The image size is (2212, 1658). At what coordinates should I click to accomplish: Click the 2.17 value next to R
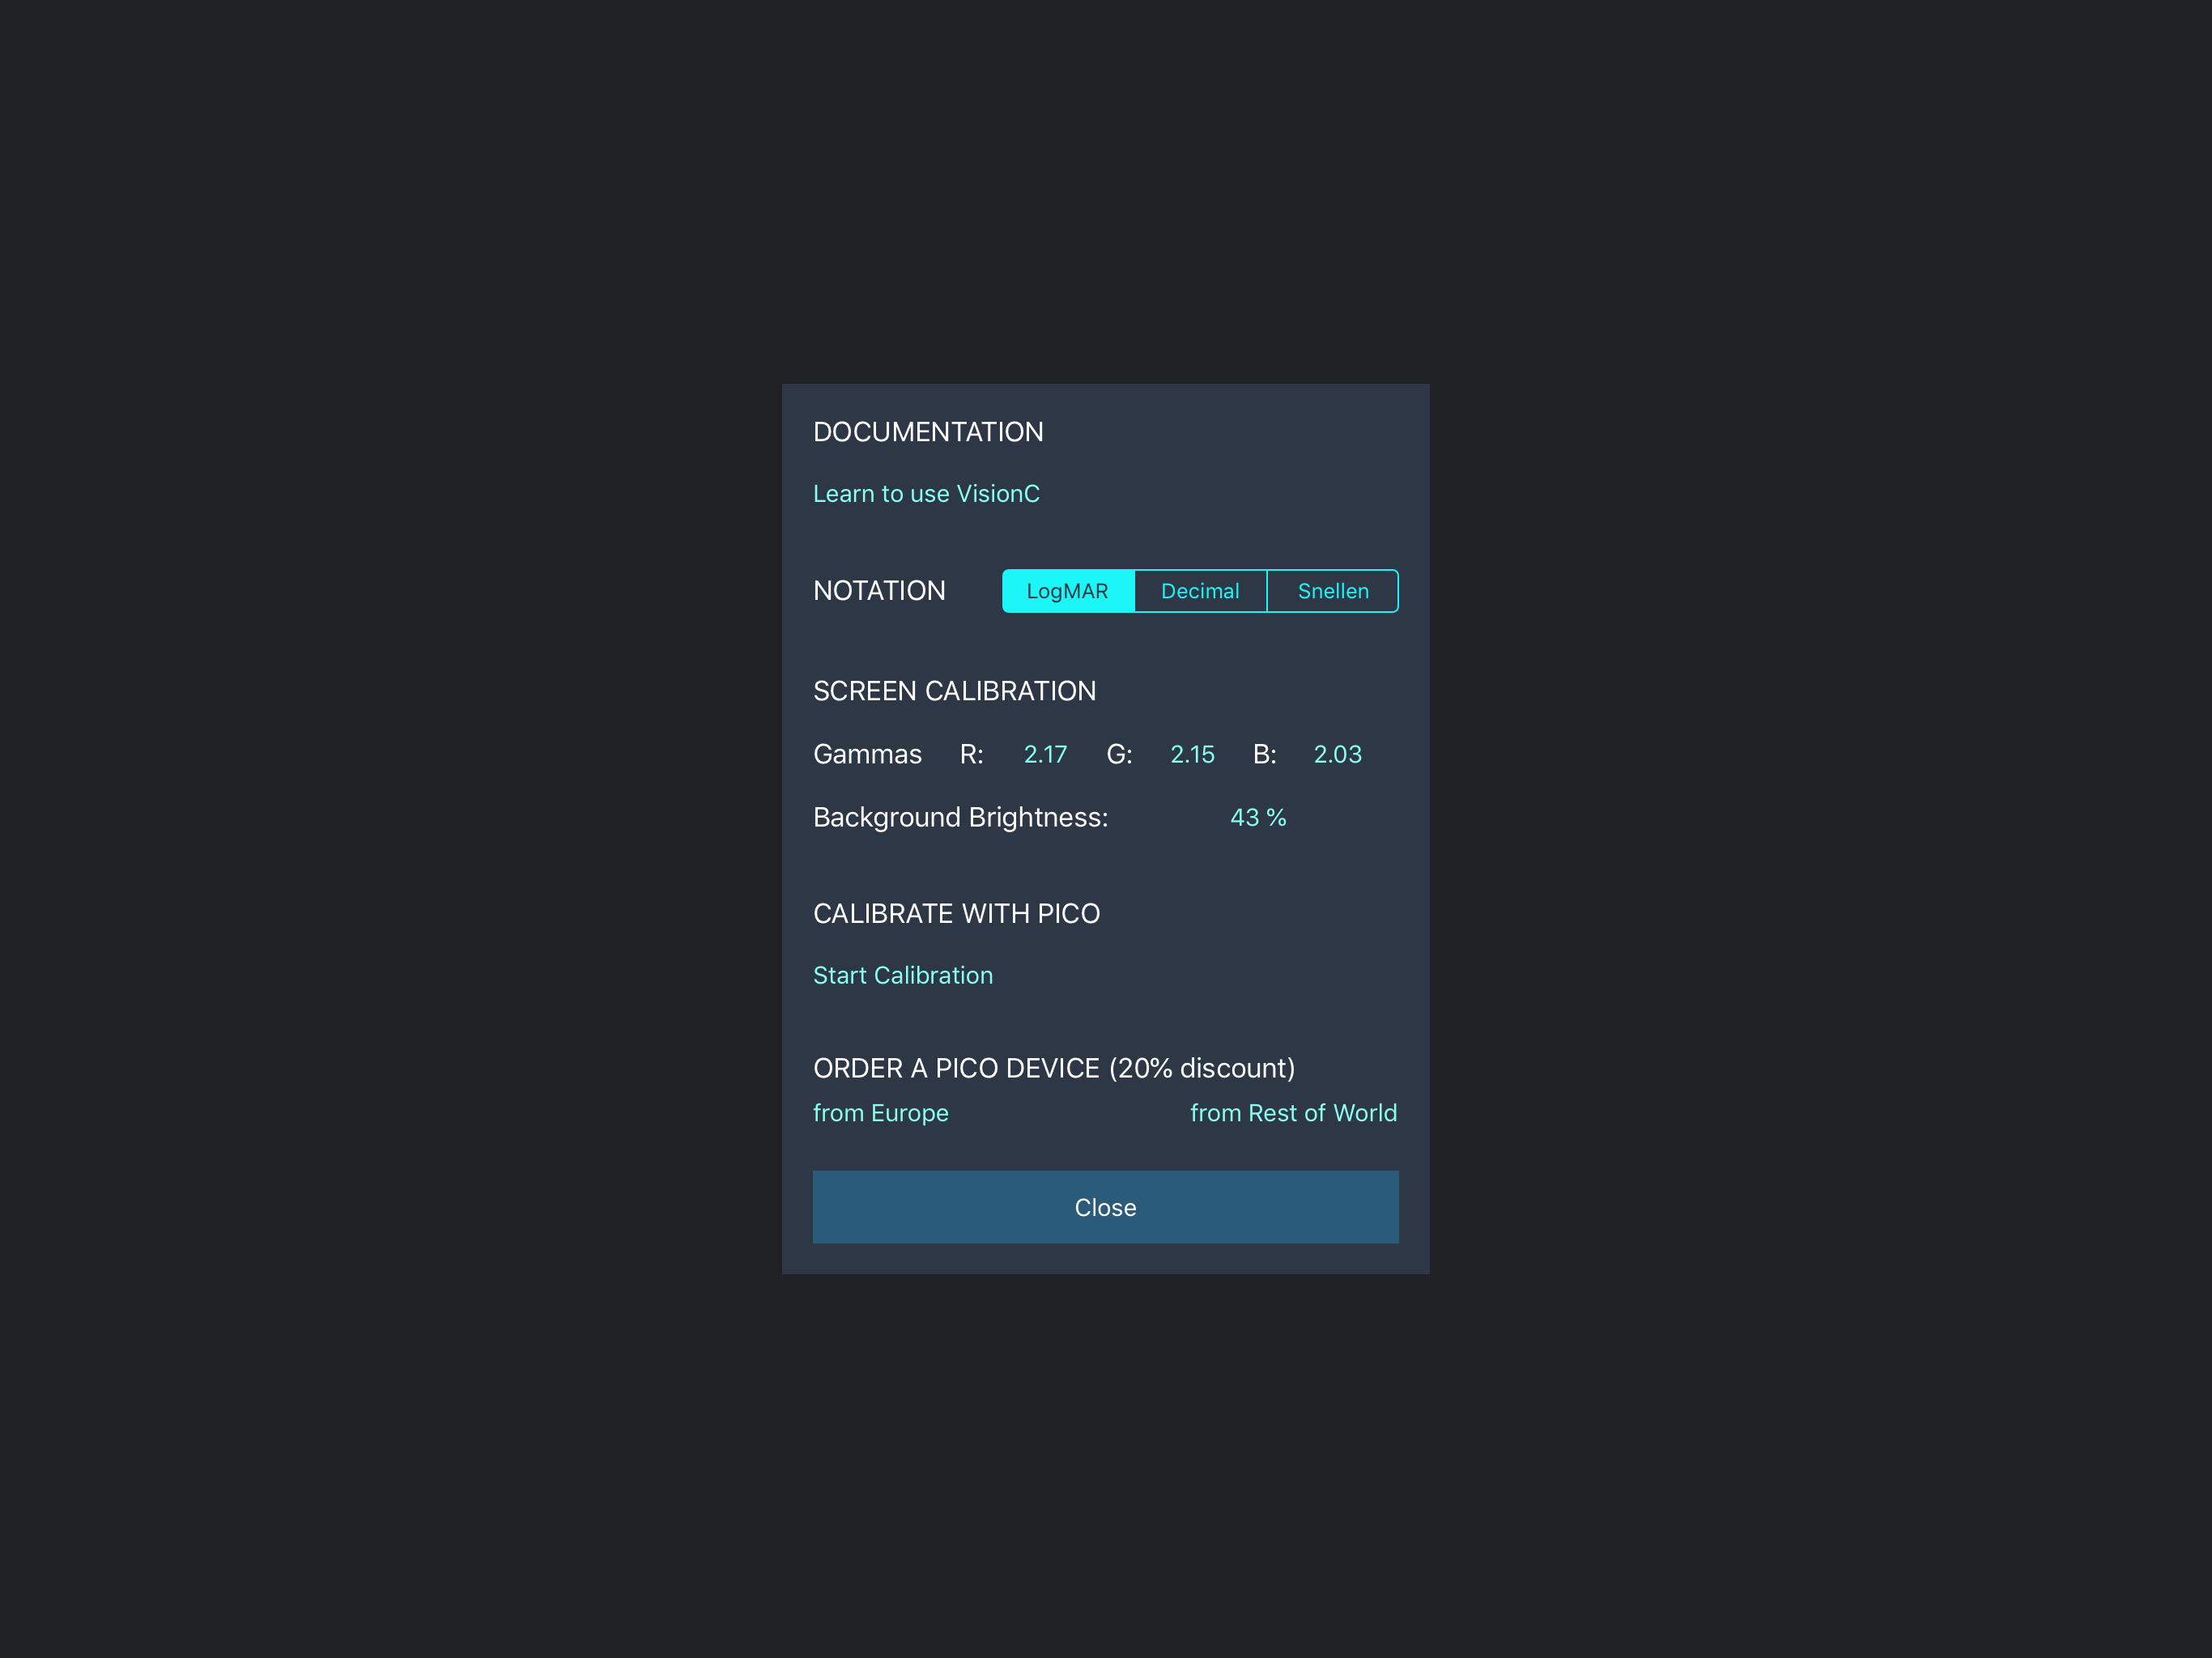1045,754
